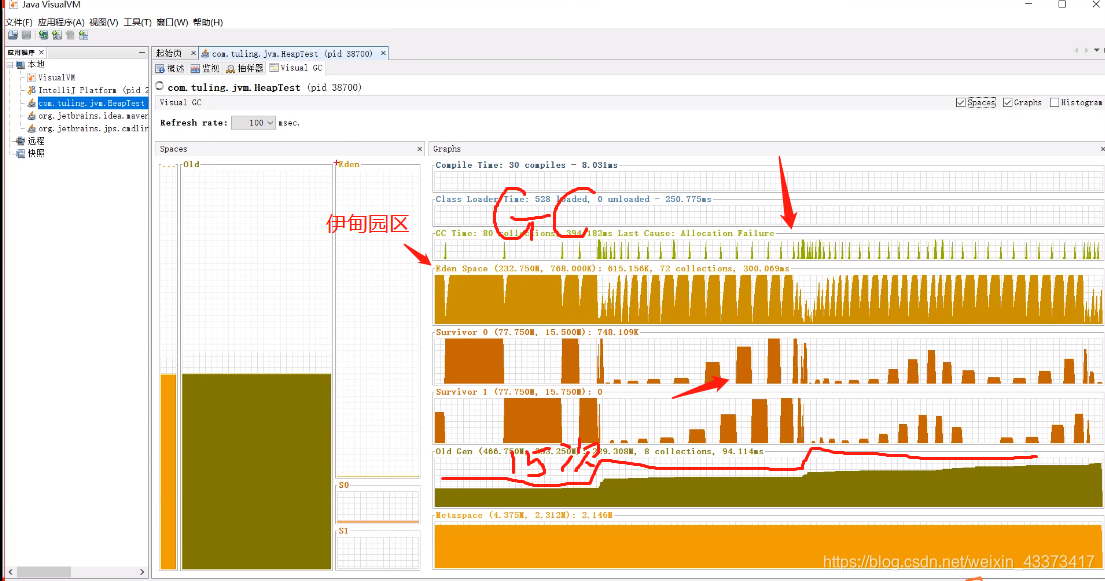
Task: Click the 远程 remote hosts icon
Action: pos(21,141)
